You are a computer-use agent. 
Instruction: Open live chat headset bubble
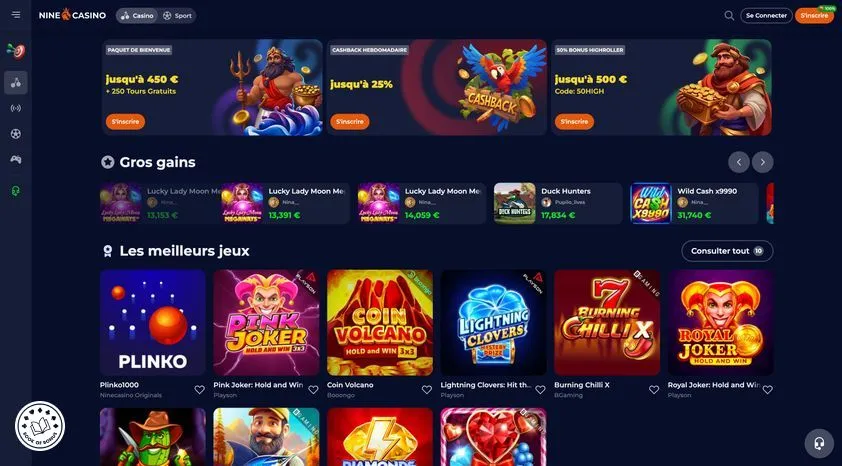pos(819,443)
